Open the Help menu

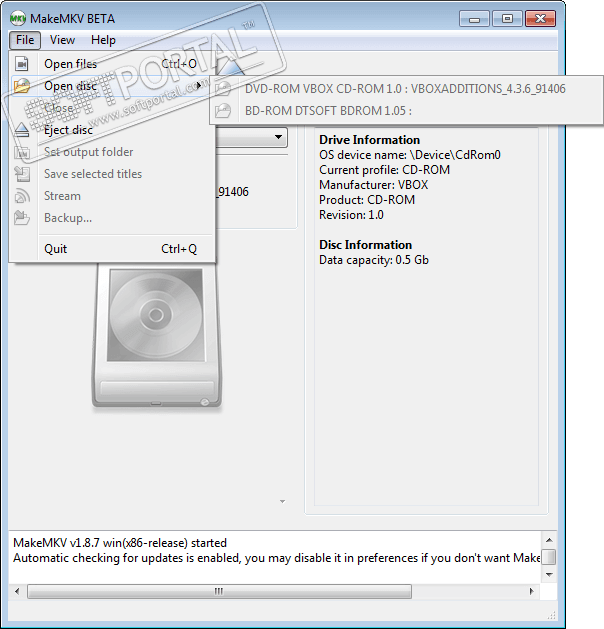(103, 40)
